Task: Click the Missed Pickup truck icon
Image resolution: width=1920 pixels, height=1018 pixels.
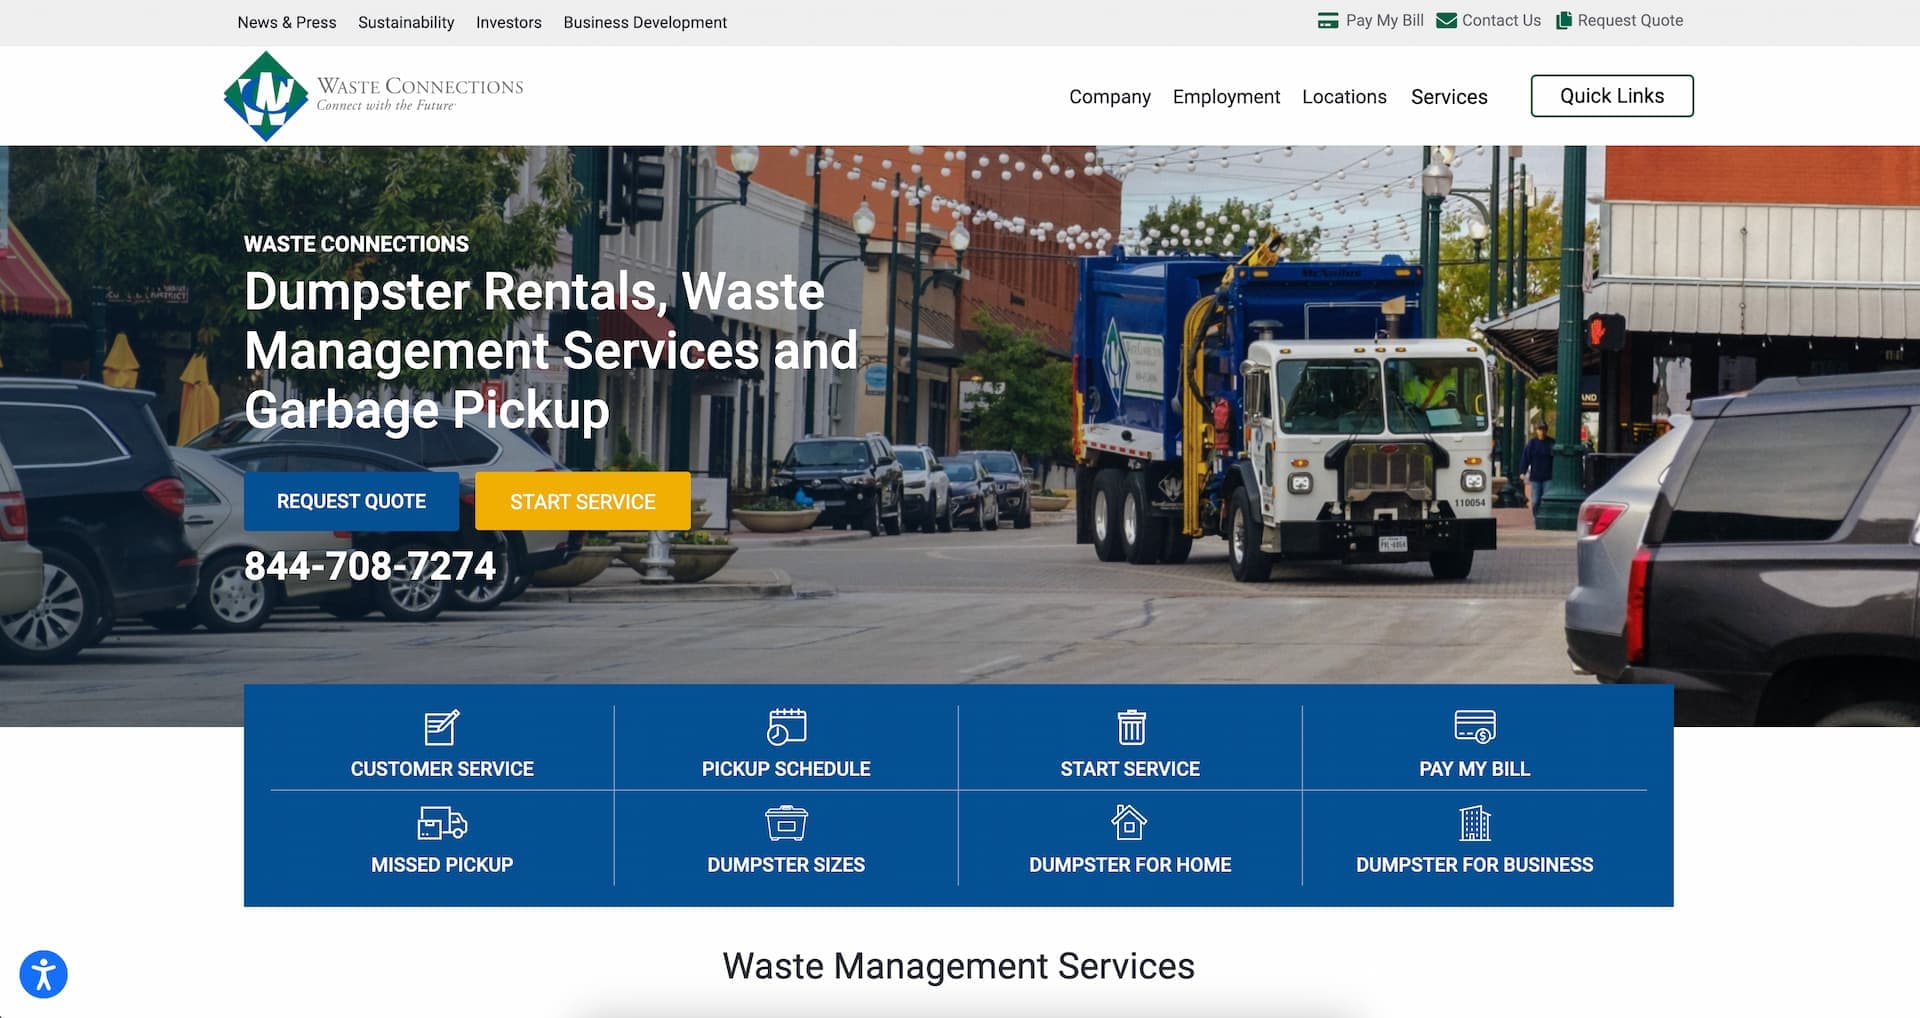Action: (442, 823)
